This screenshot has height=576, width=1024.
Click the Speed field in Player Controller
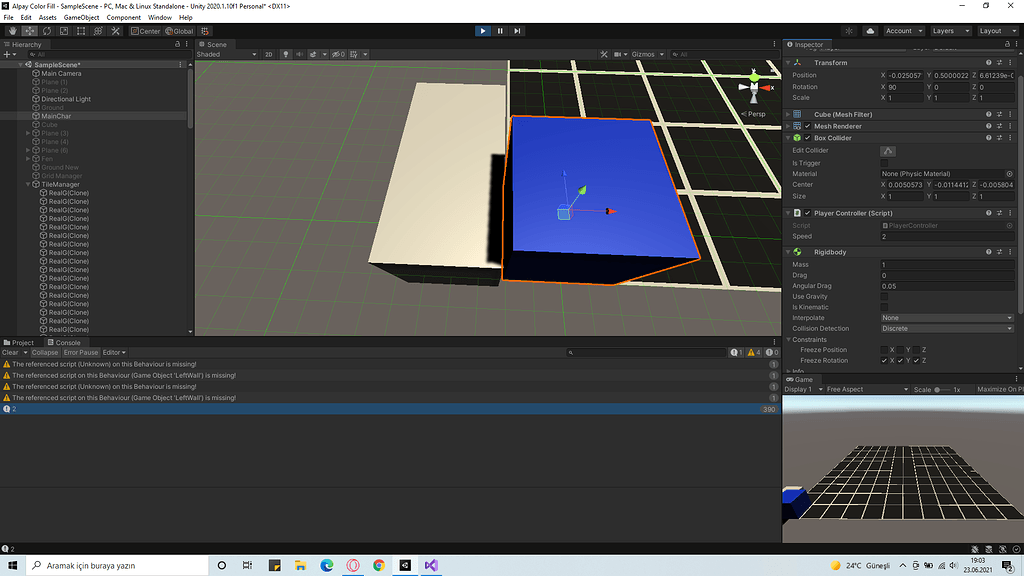(945, 236)
